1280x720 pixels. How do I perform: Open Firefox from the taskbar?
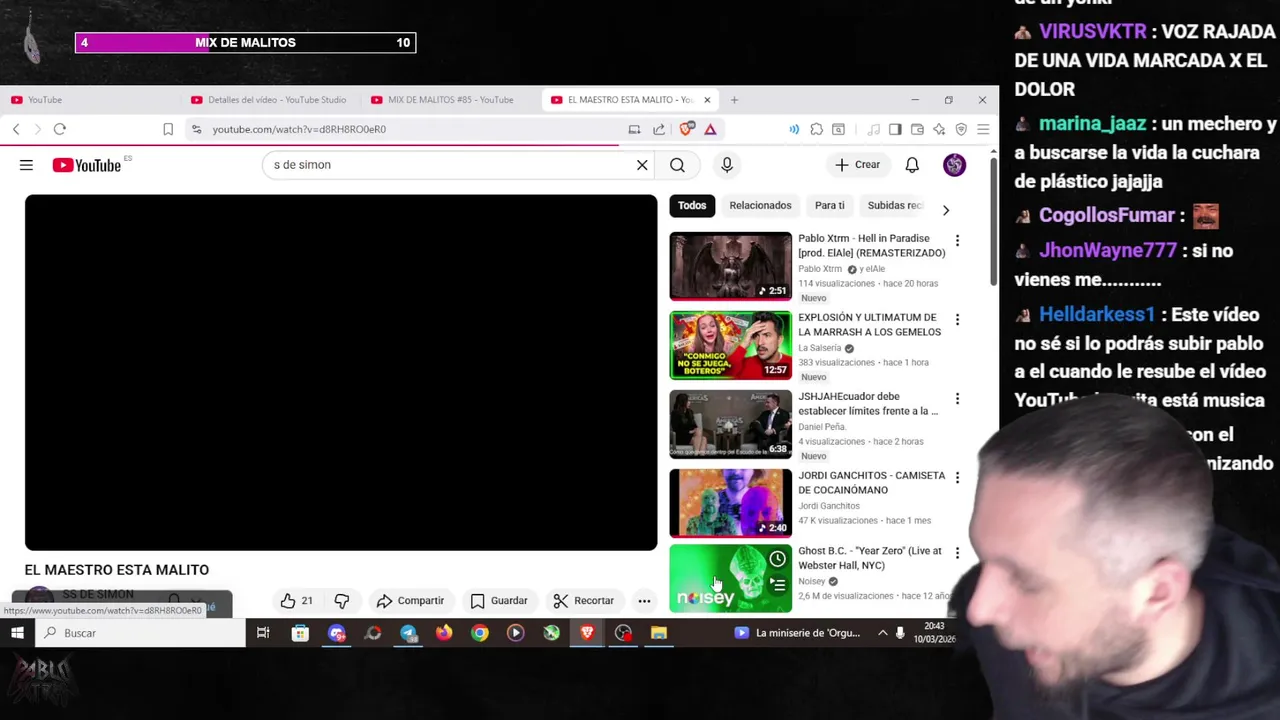coord(444,633)
